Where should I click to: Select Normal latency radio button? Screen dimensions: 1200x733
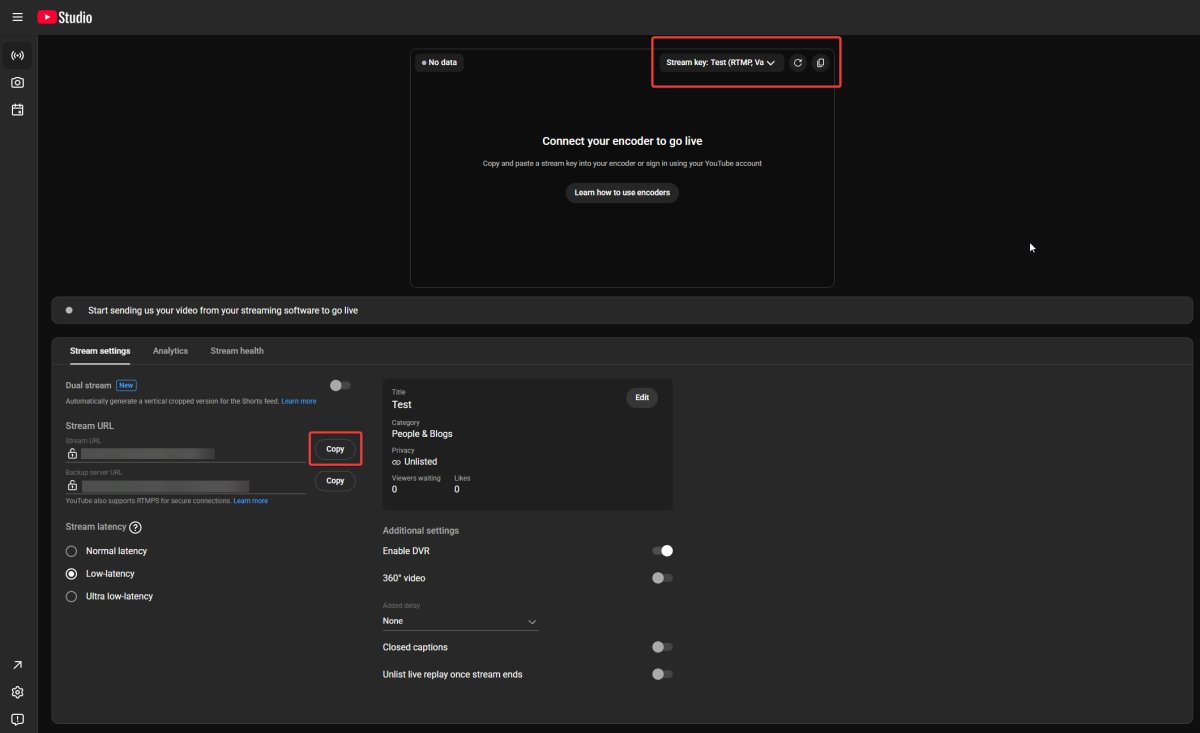click(x=71, y=551)
